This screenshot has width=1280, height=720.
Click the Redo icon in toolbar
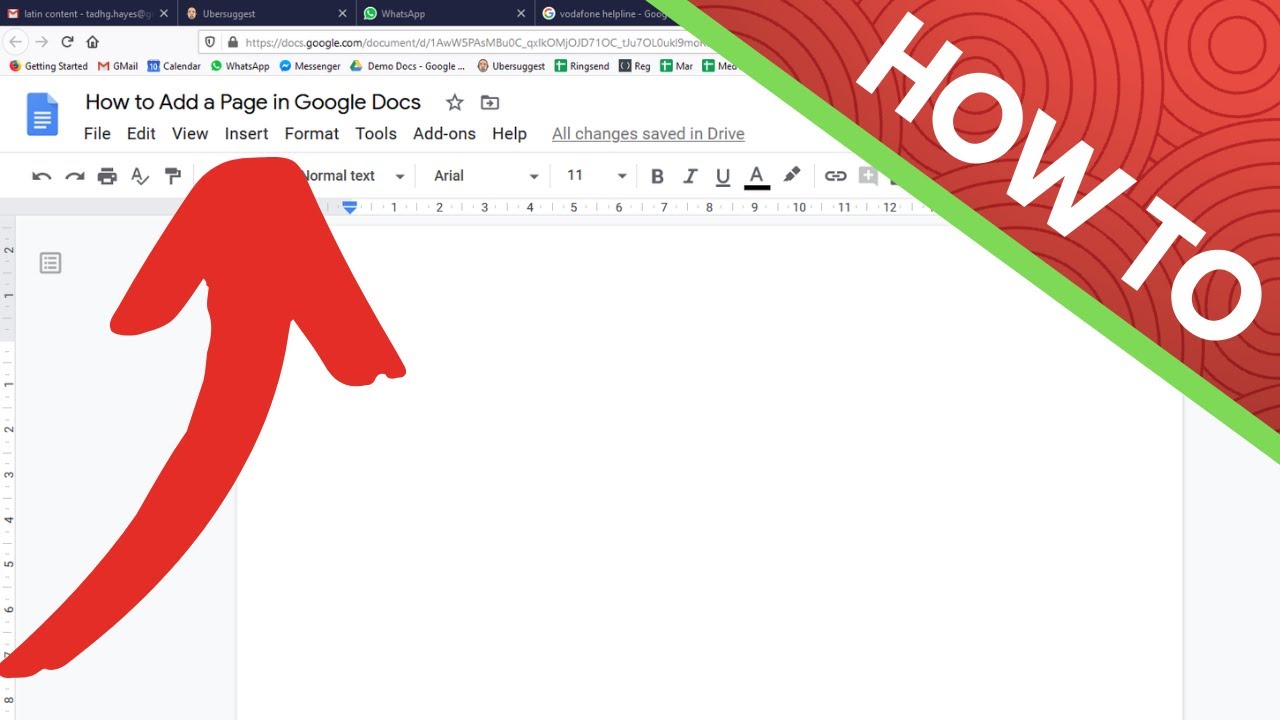click(x=75, y=176)
